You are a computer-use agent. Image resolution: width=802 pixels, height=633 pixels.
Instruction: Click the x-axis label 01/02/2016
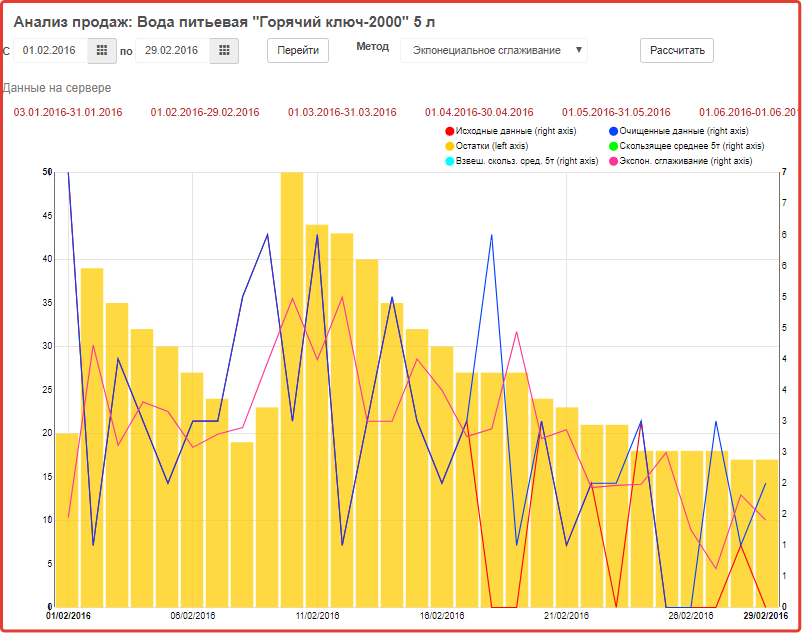pyautogui.click(x=68, y=616)
